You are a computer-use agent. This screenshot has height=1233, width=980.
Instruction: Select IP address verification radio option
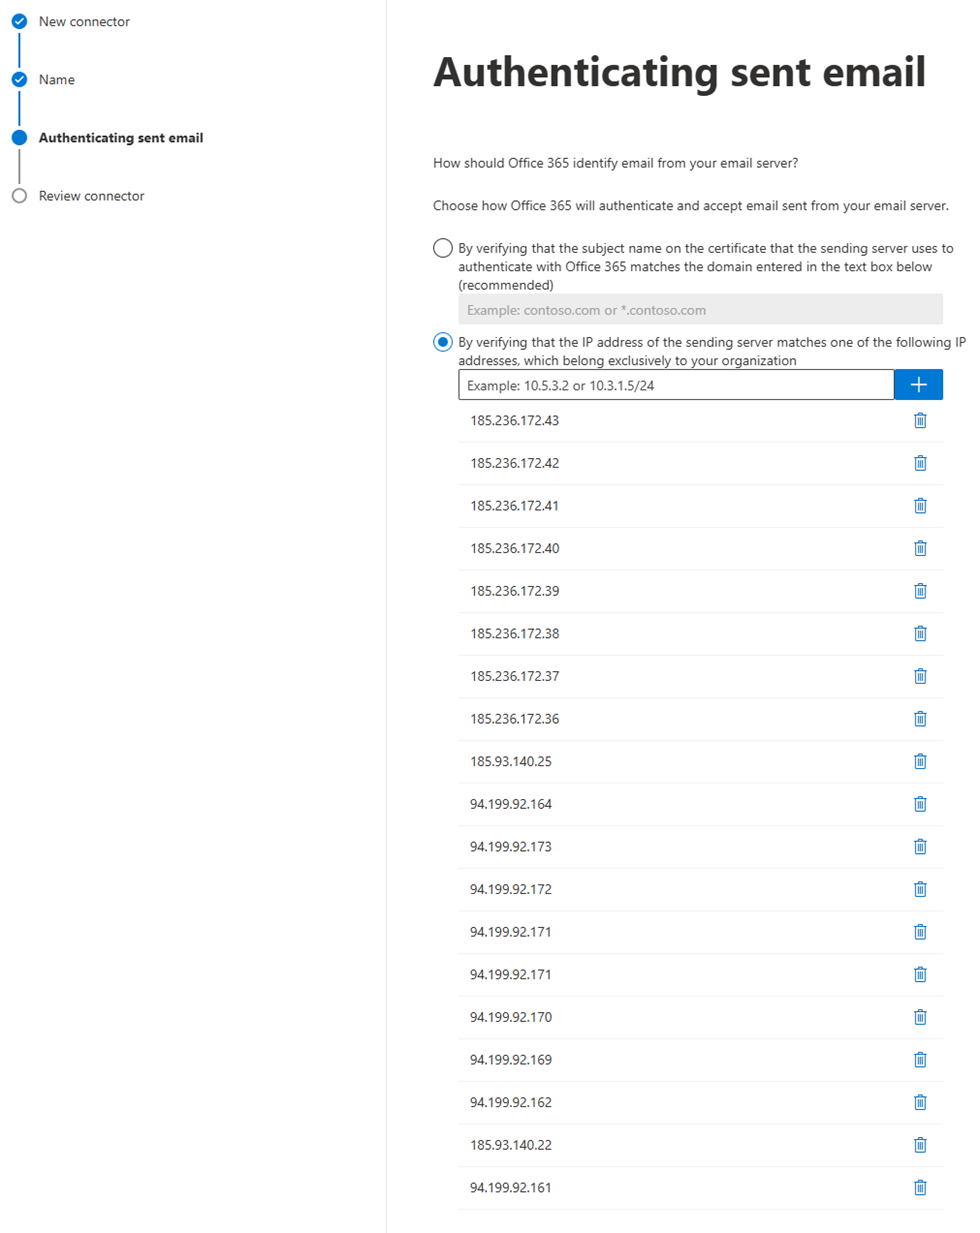(443, 342)
